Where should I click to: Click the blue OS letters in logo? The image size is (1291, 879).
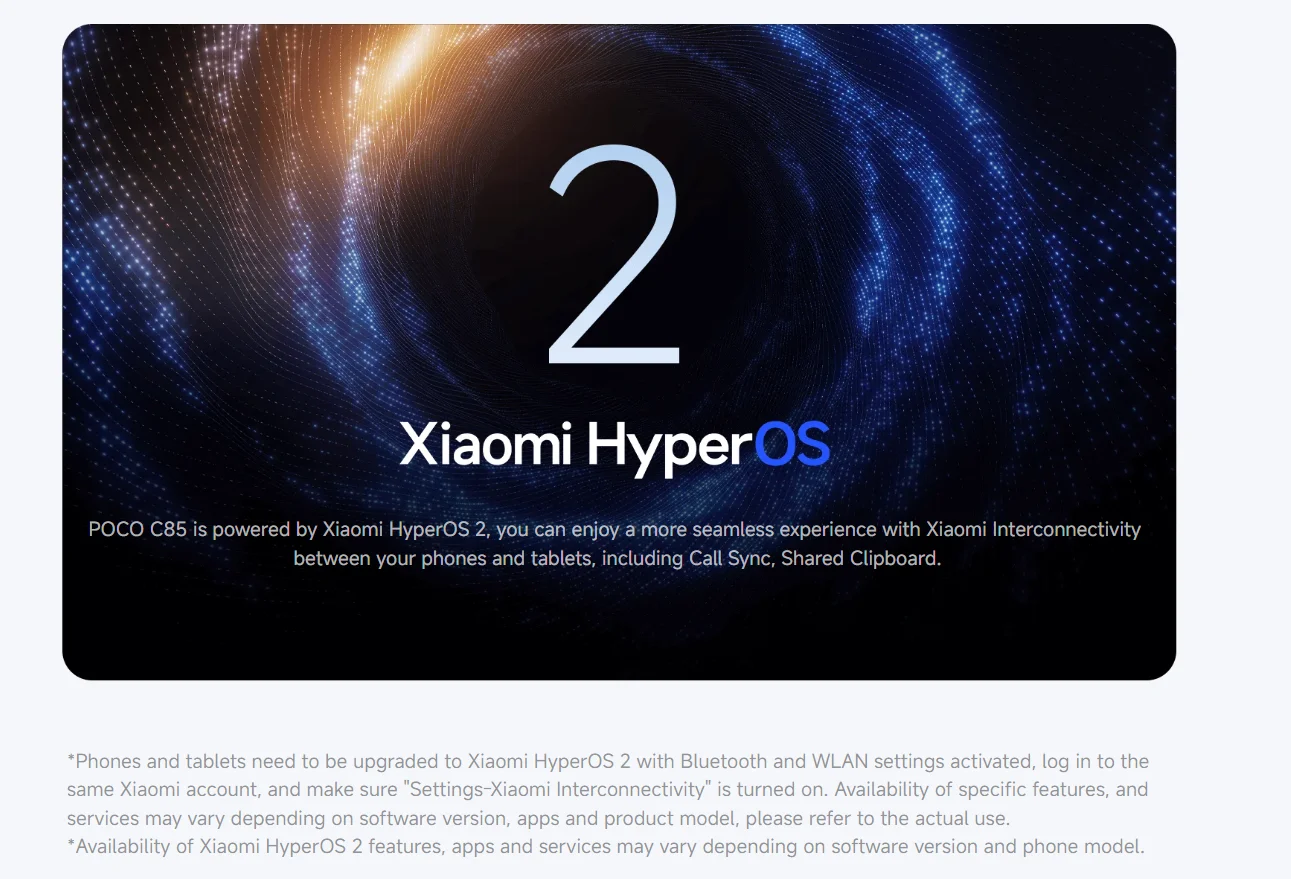[791, 444]
